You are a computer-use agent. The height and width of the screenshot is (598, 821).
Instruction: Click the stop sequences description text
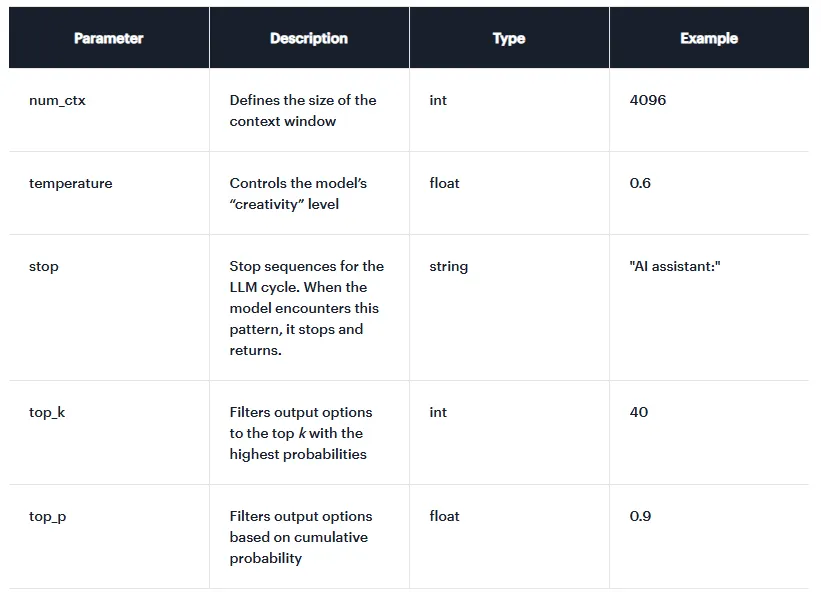(x=306, y=308)
